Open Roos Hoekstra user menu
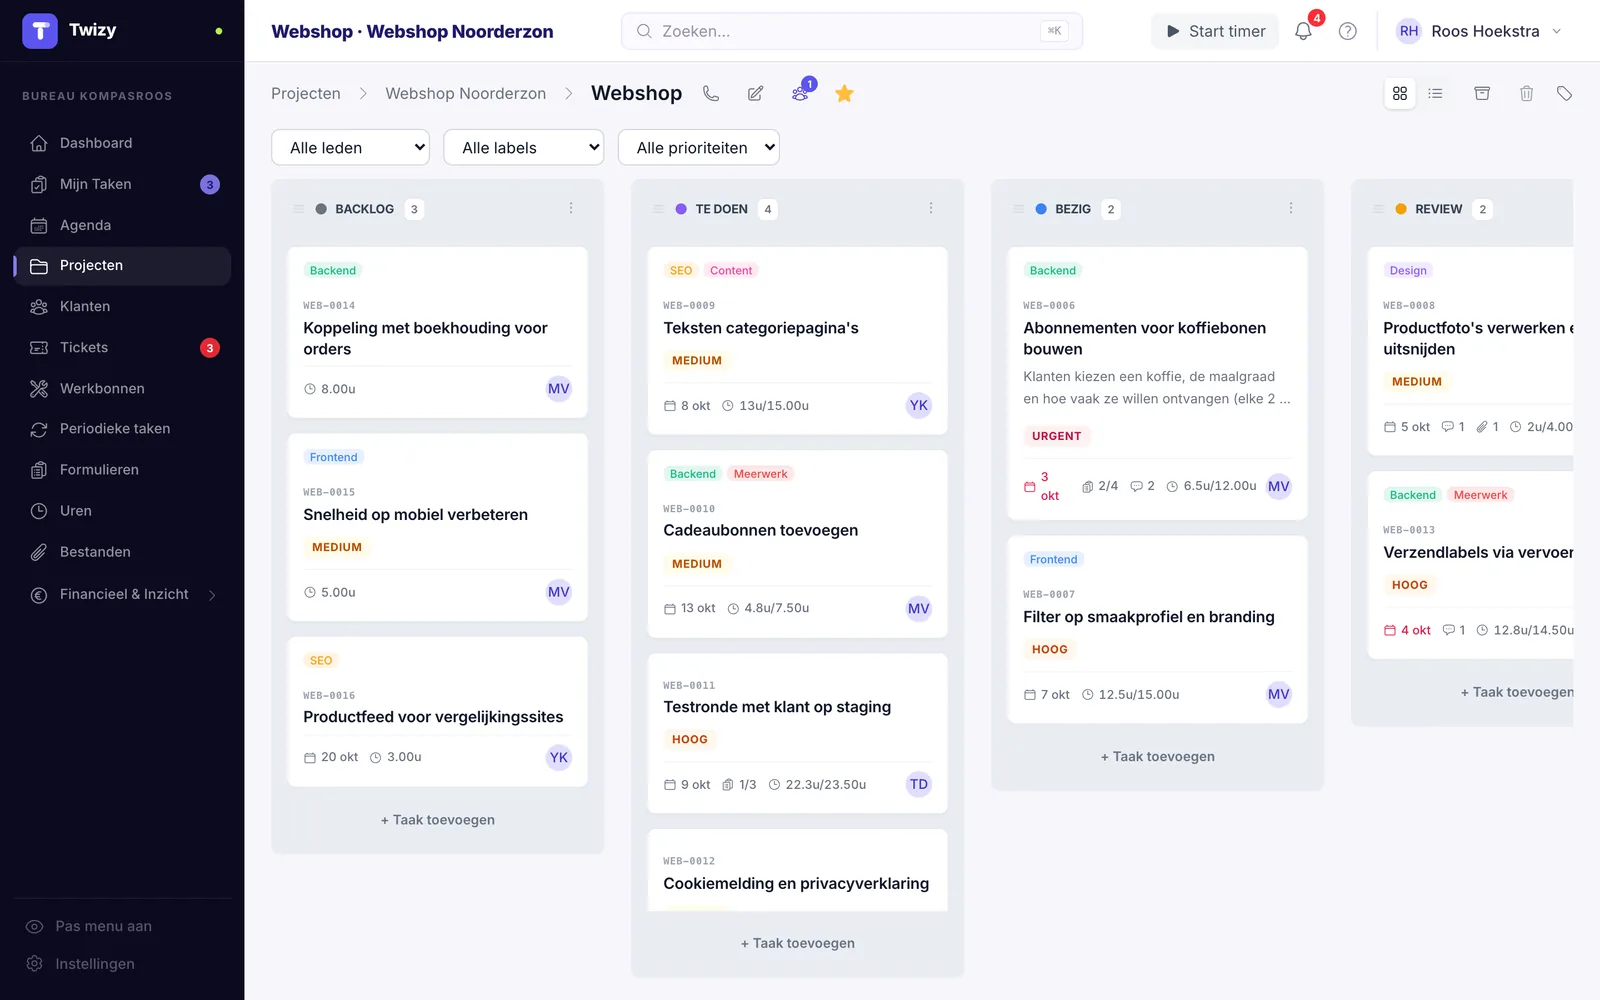This screenshot has width=1600, height=1000. [x=1479, y=31]
